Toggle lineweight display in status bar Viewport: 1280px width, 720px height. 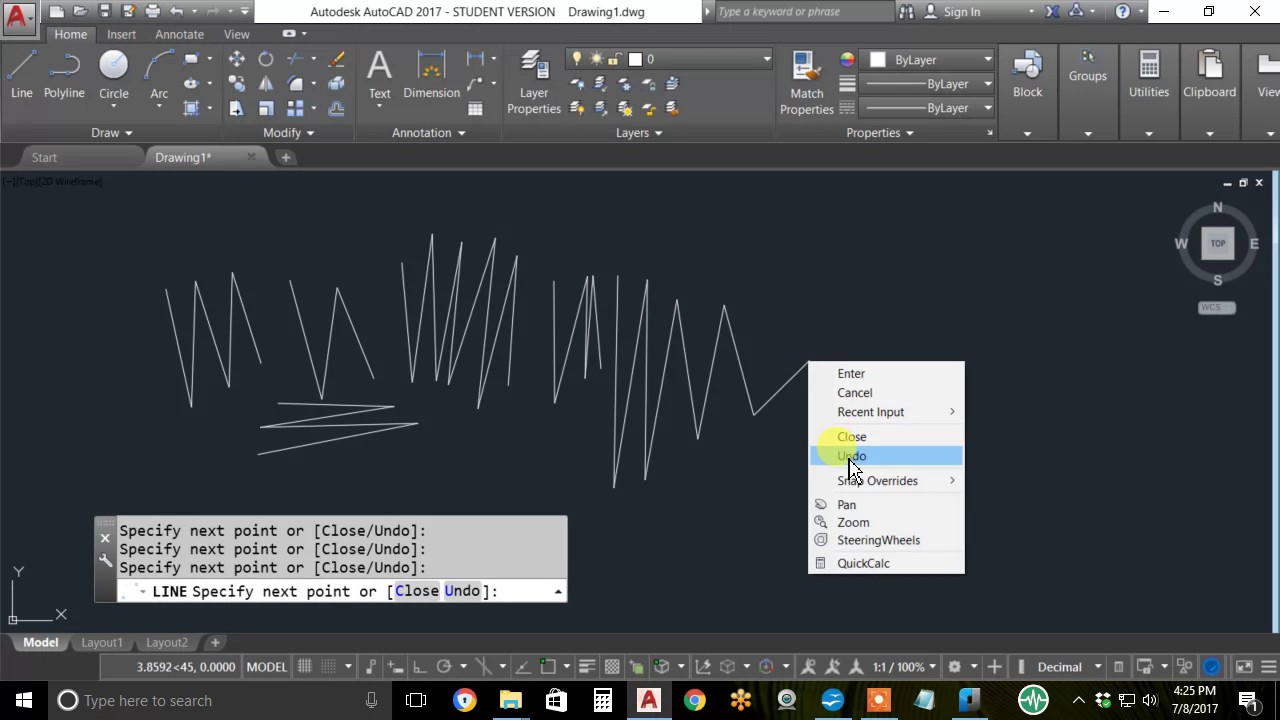coord(587,667)
